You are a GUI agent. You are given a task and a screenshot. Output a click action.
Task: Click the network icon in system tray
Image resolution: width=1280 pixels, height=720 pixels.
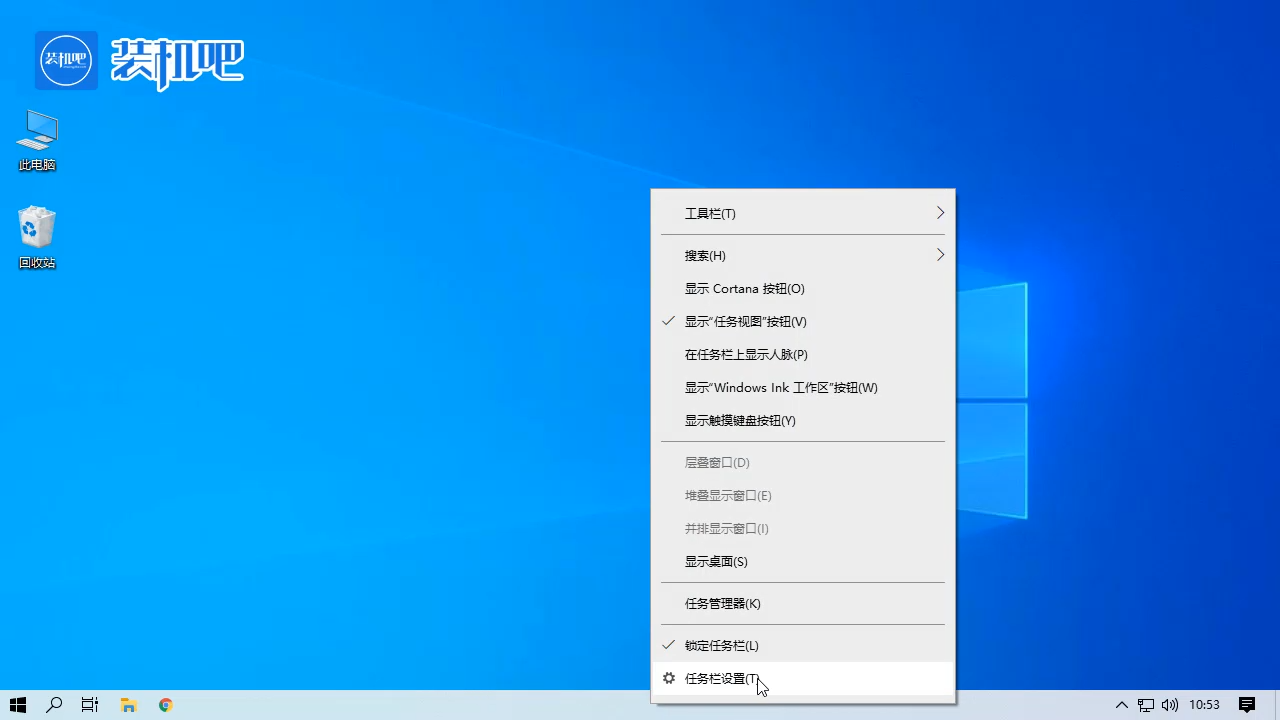[x=1145, y=705]
